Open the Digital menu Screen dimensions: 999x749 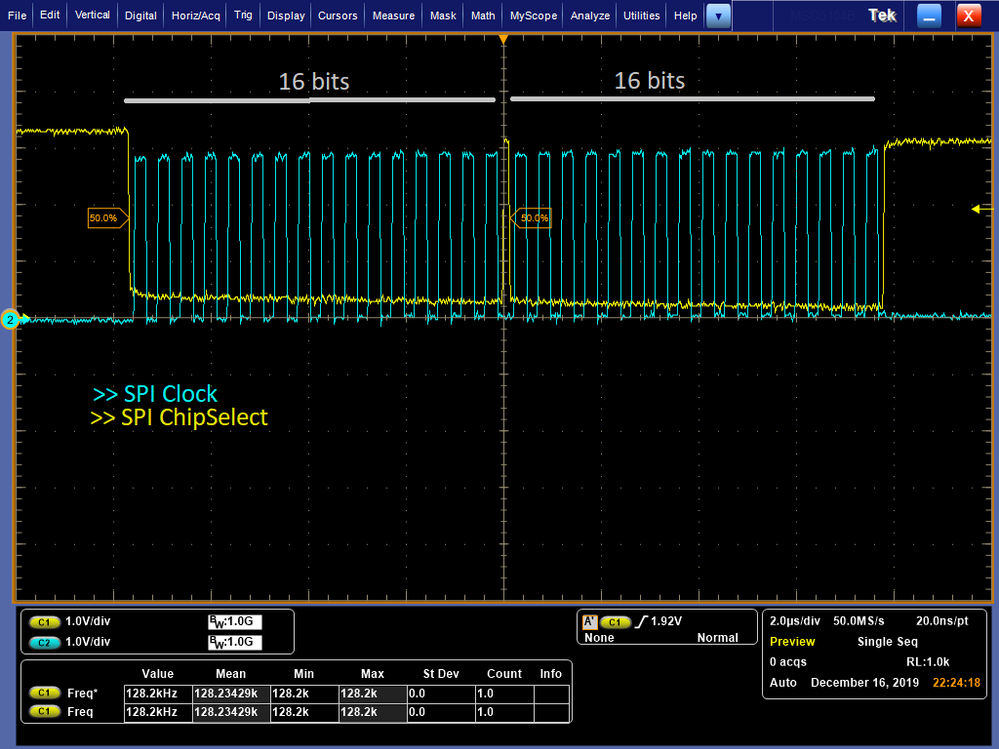[141, 15]
